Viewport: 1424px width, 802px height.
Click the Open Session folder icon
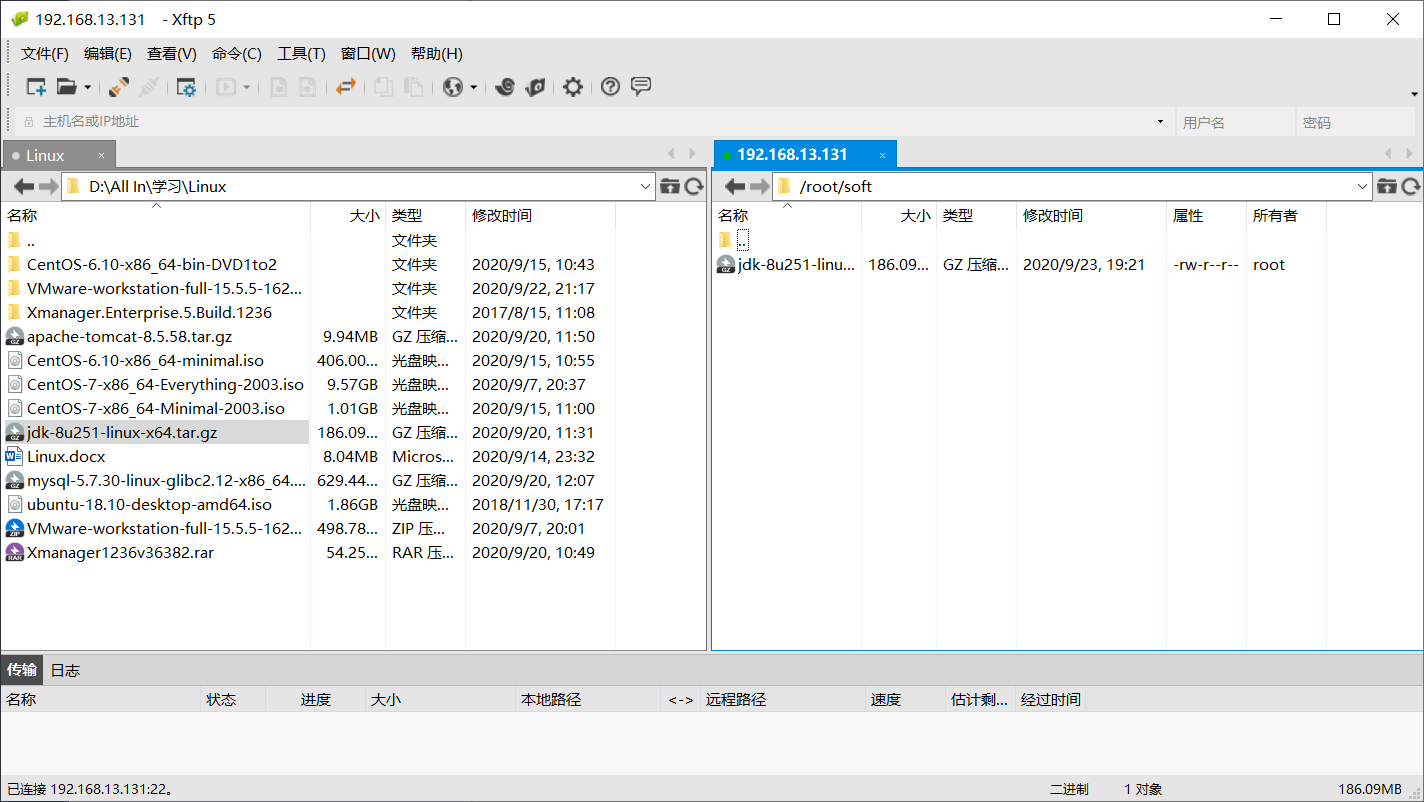click(66, 87)
